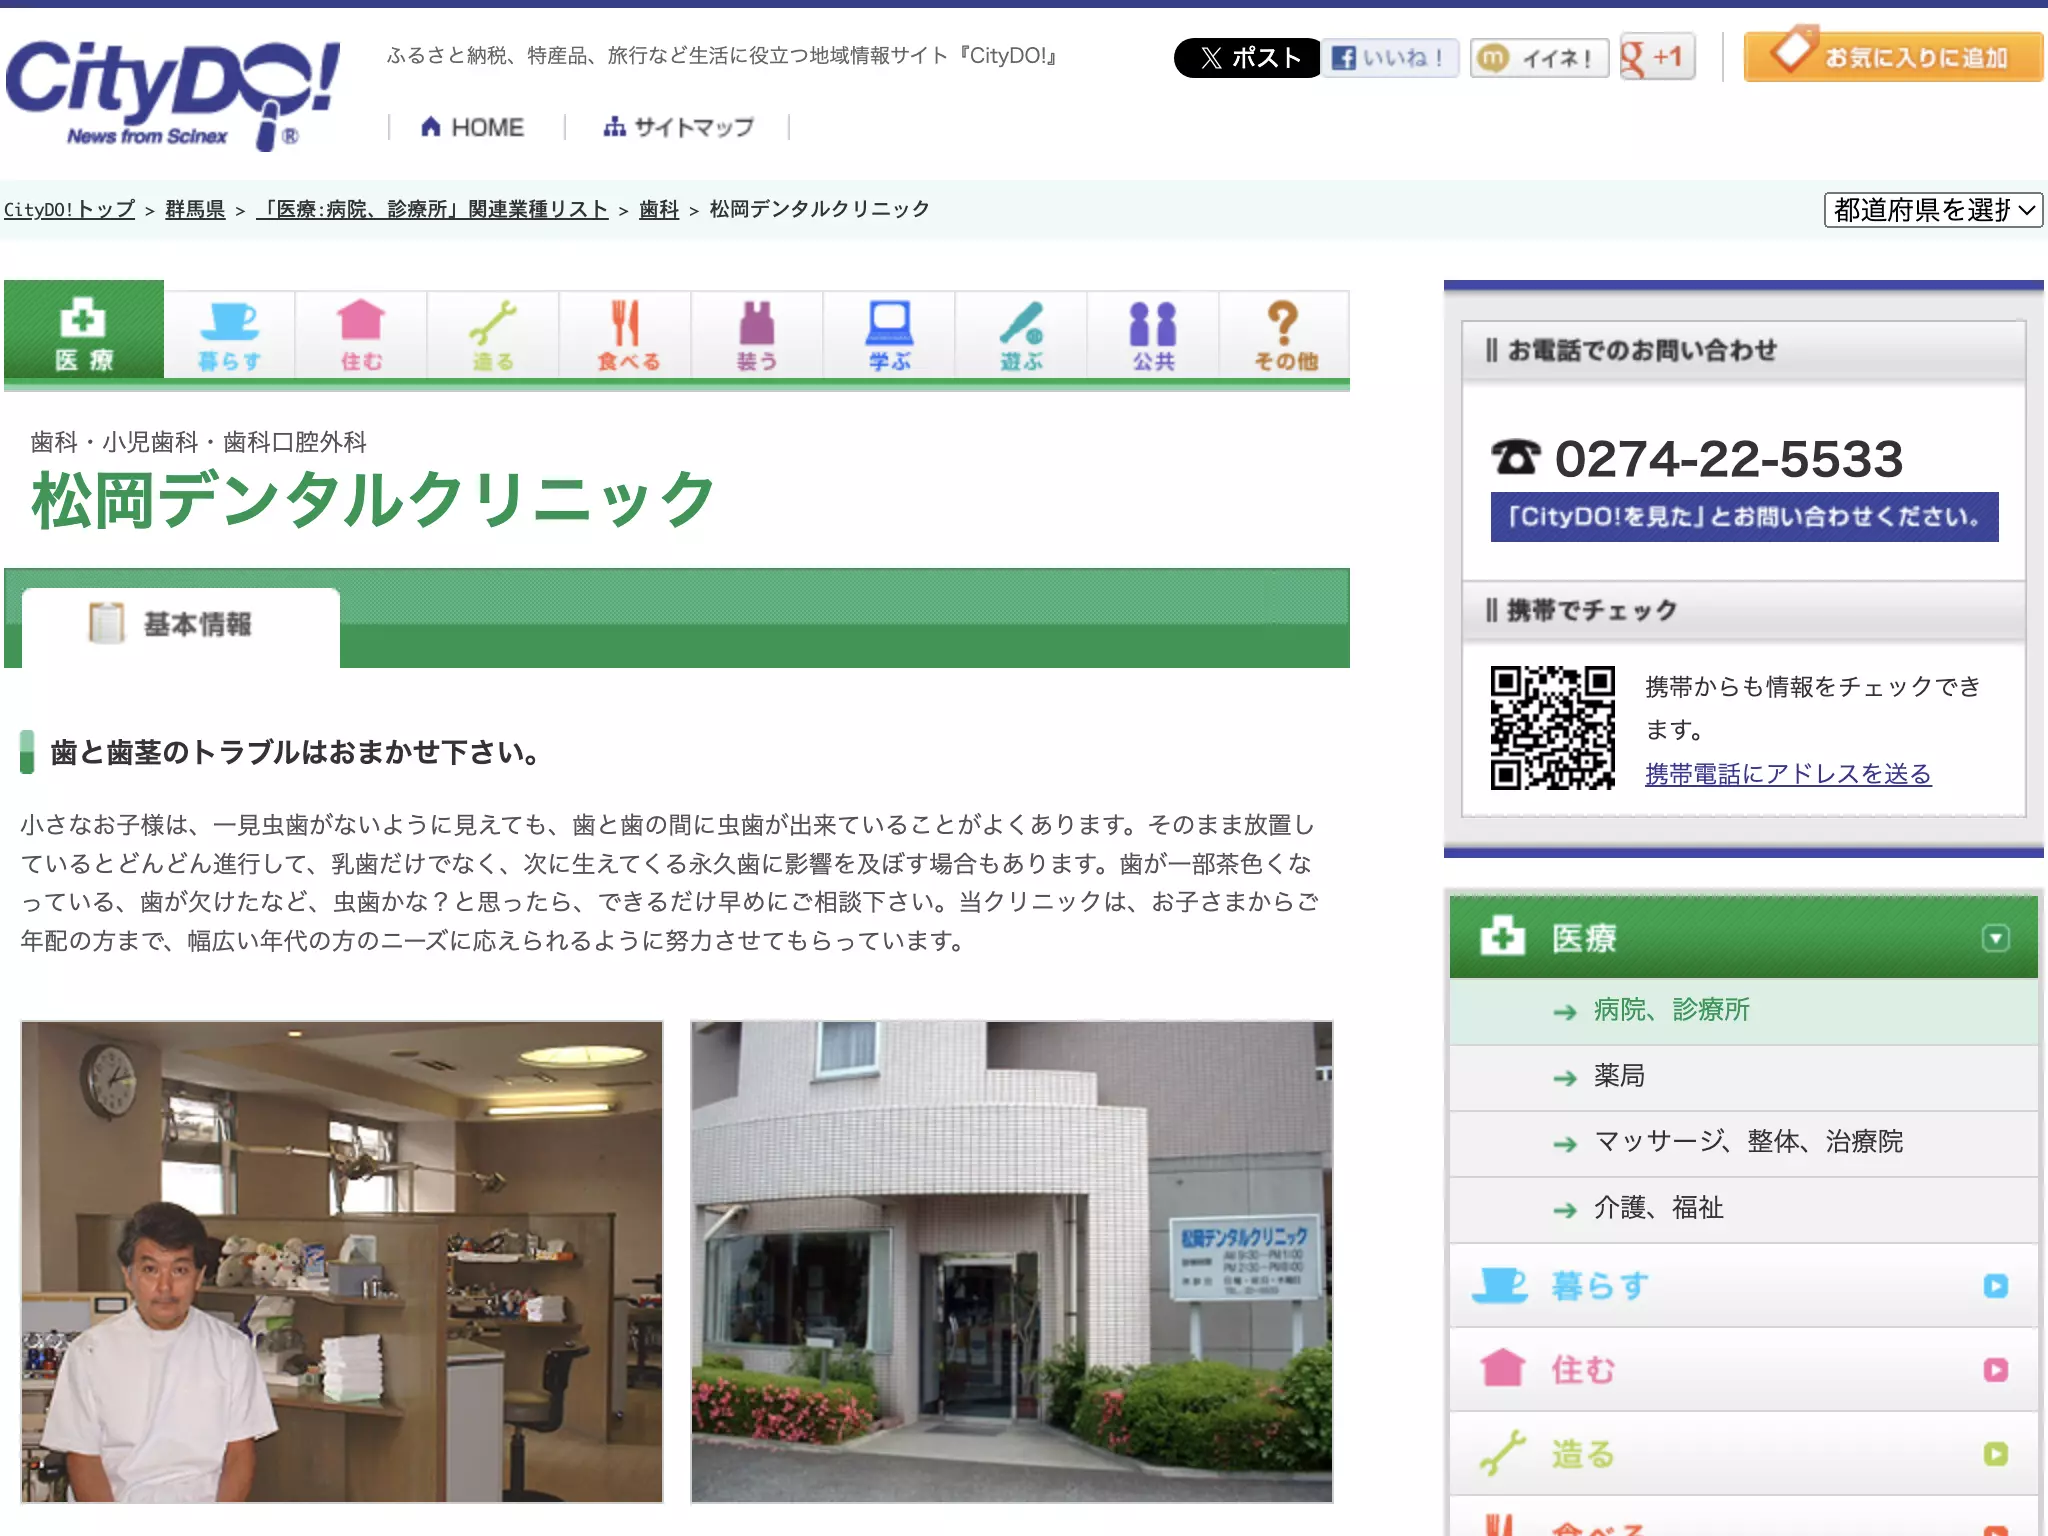2048x1536 pixels.
Task: Expand the sidebar 造る section
Action: tap(1743, 1453)
